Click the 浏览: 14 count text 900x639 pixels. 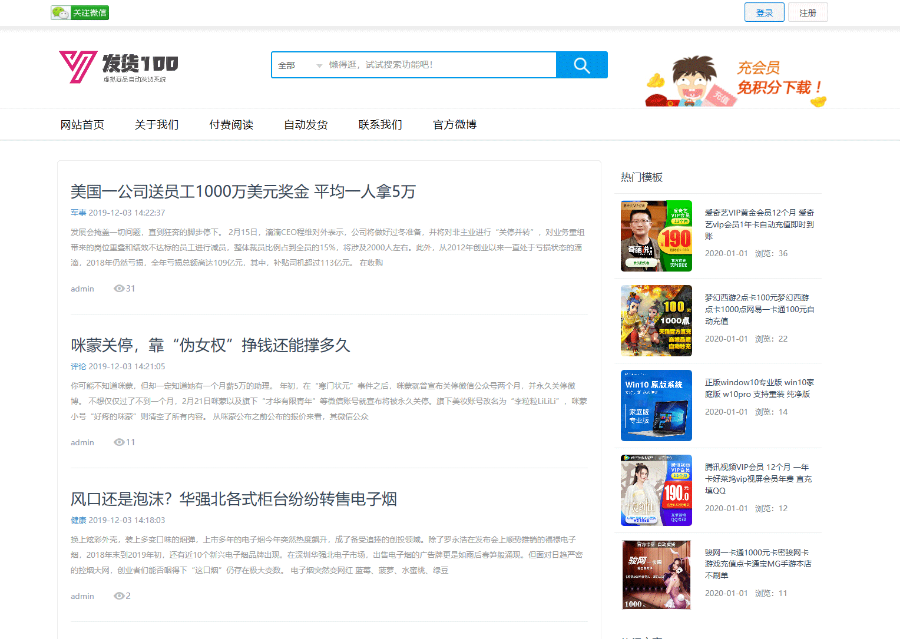coord(771,412)
